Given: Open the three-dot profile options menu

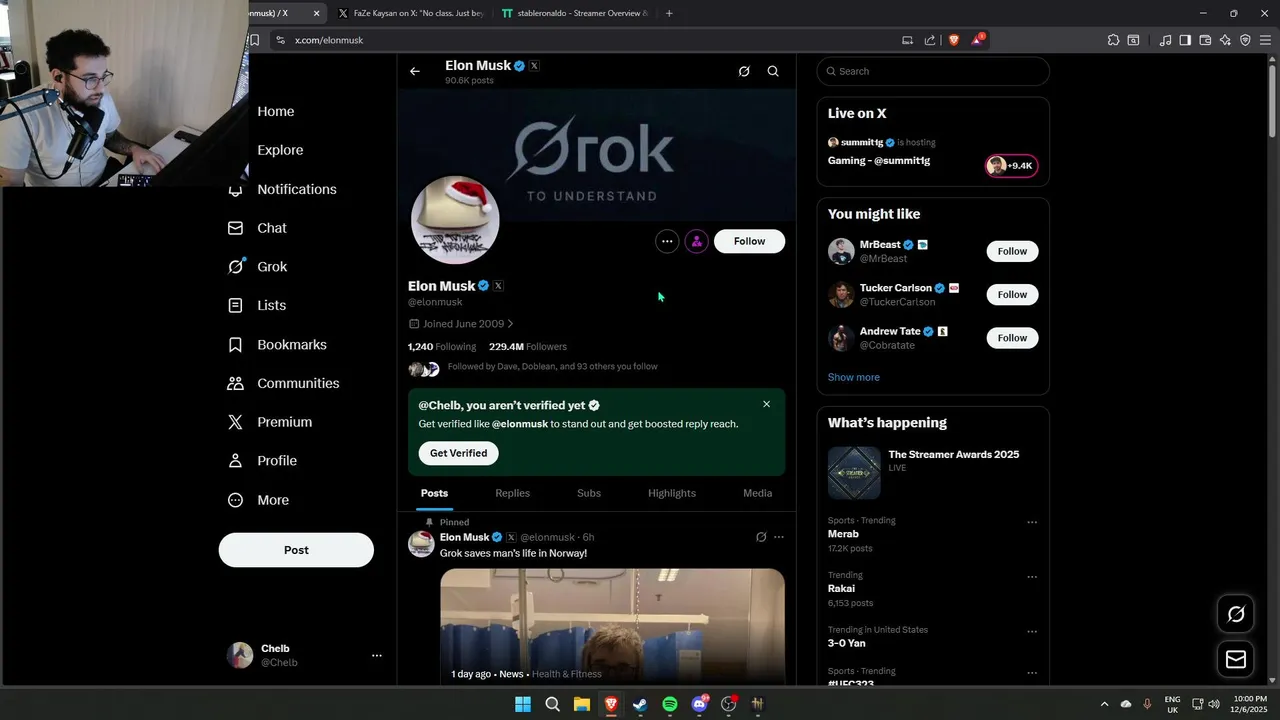Looking at the screenshot, I should click(x=667, y=241).
